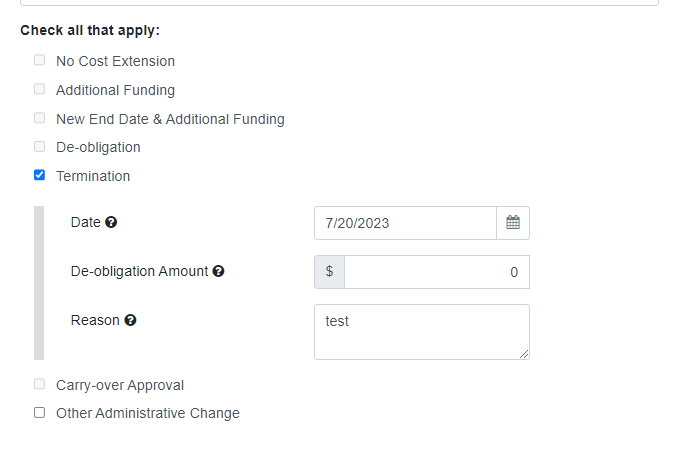Select New End Date & Additional Funding checkbox

tap(39, 118)
